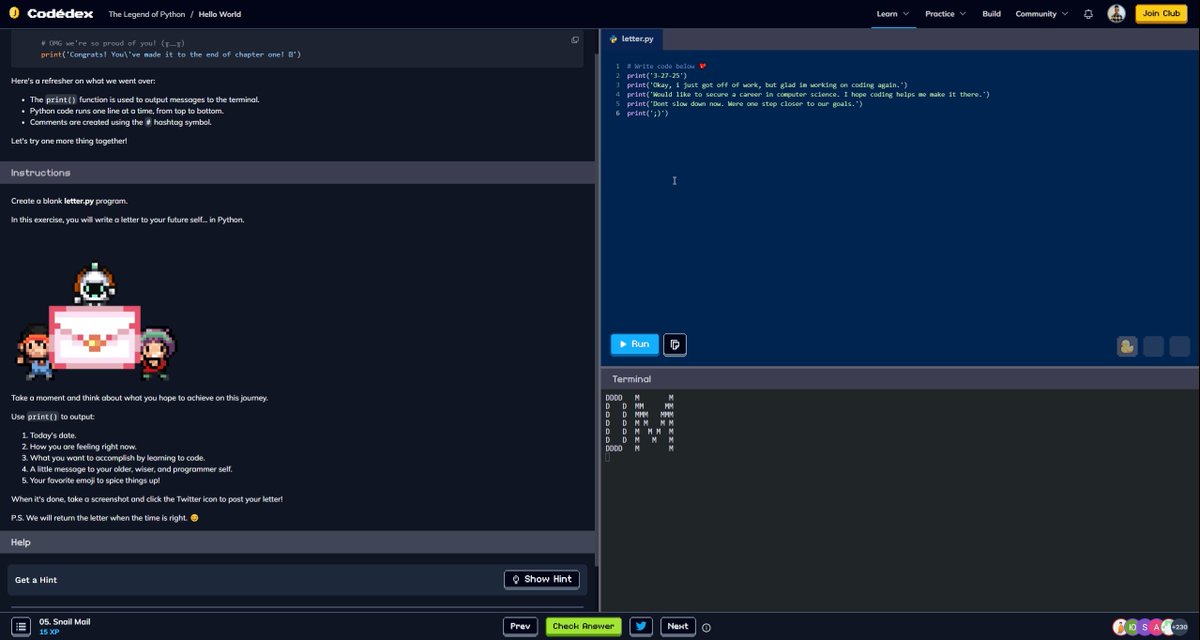Viewport: 1200px width, 640px height.
Task: Open the notifications bell
Action: [x=1088, y=14]
